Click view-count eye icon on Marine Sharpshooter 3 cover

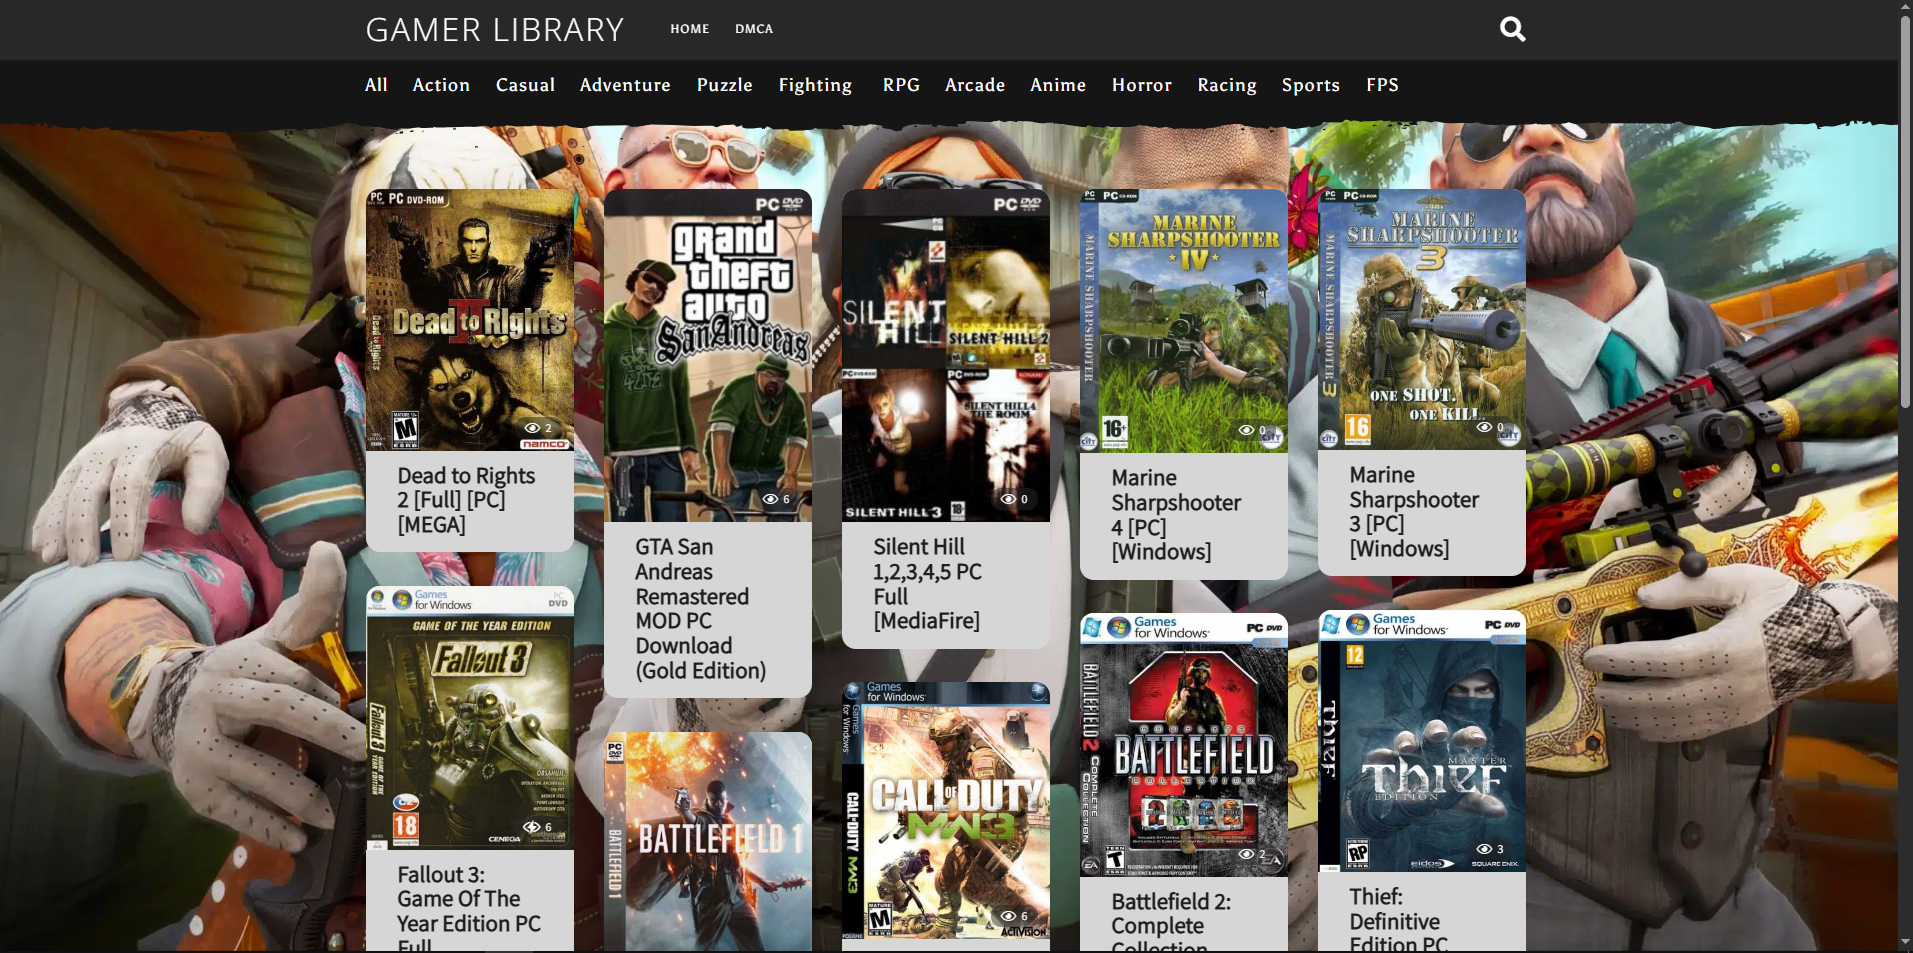[x=1484, y=427]
